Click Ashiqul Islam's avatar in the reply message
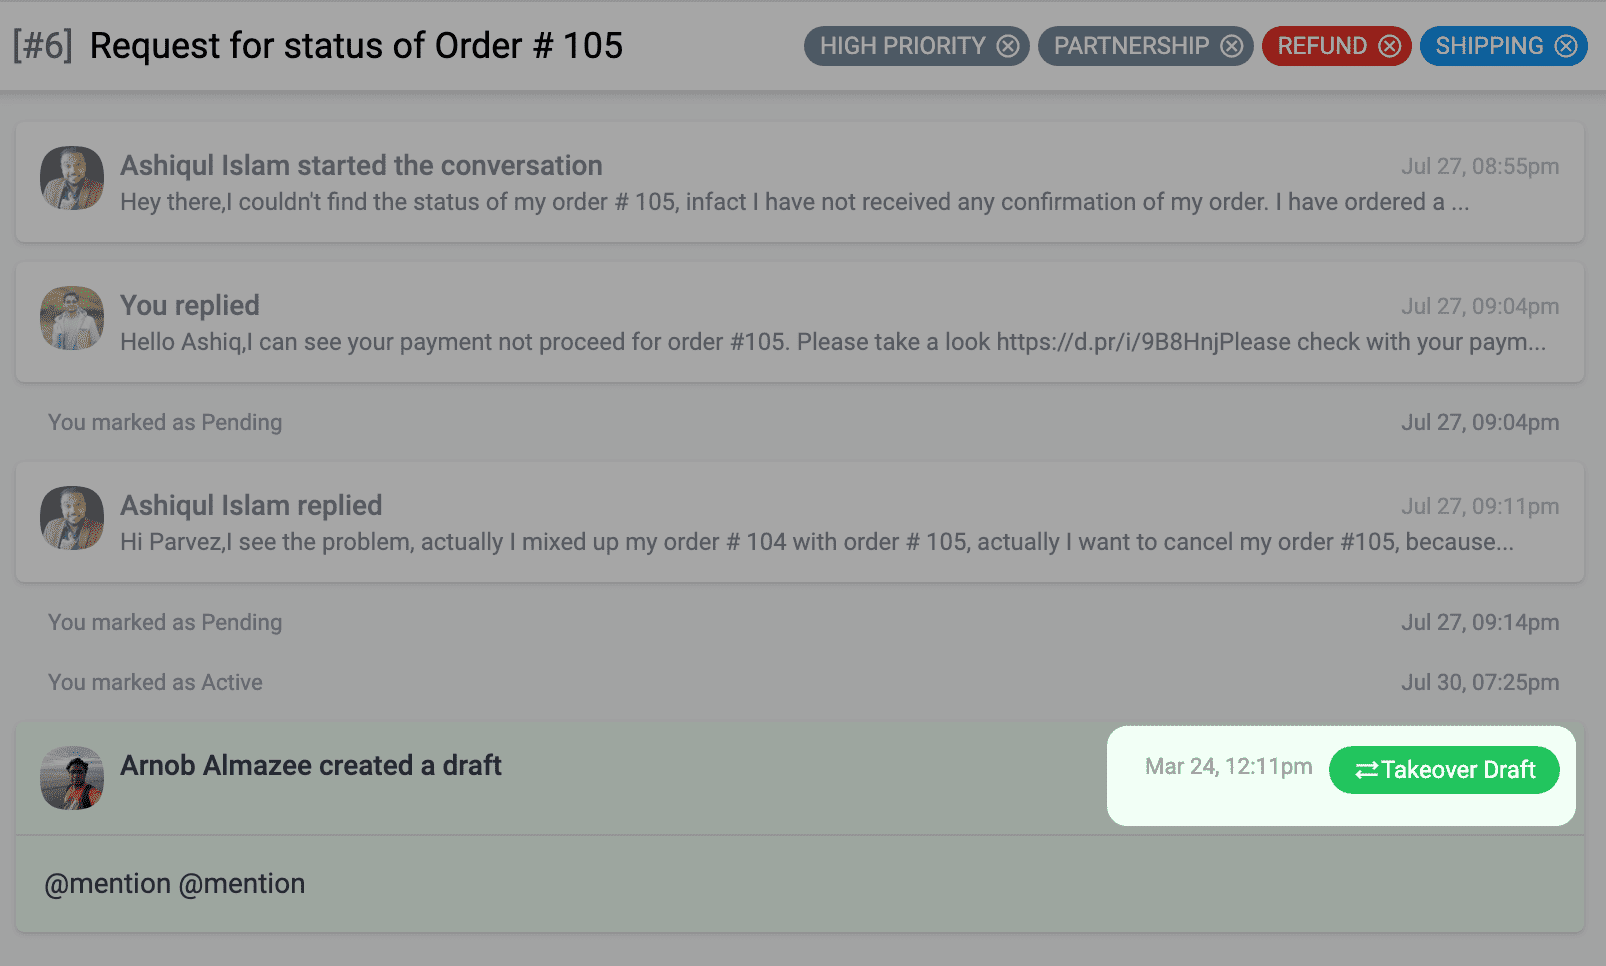 pyautogui.click(x=72, y=518)
